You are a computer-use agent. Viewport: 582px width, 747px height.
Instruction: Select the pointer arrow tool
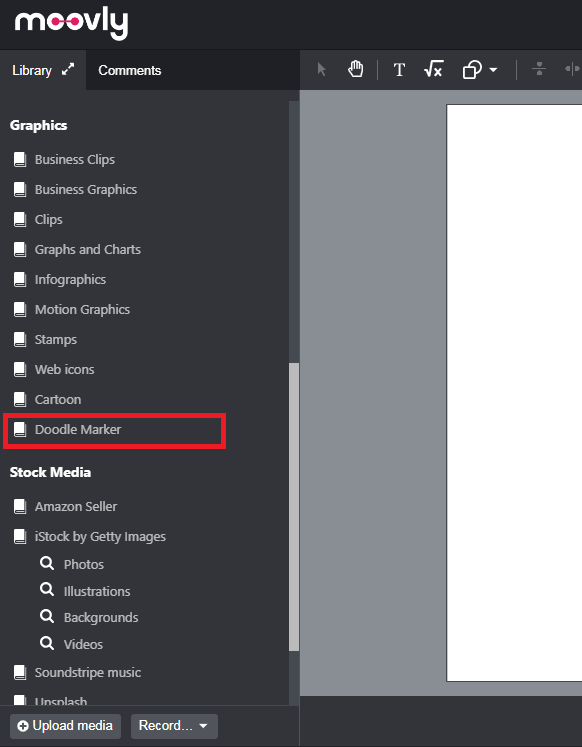point(321,70)
